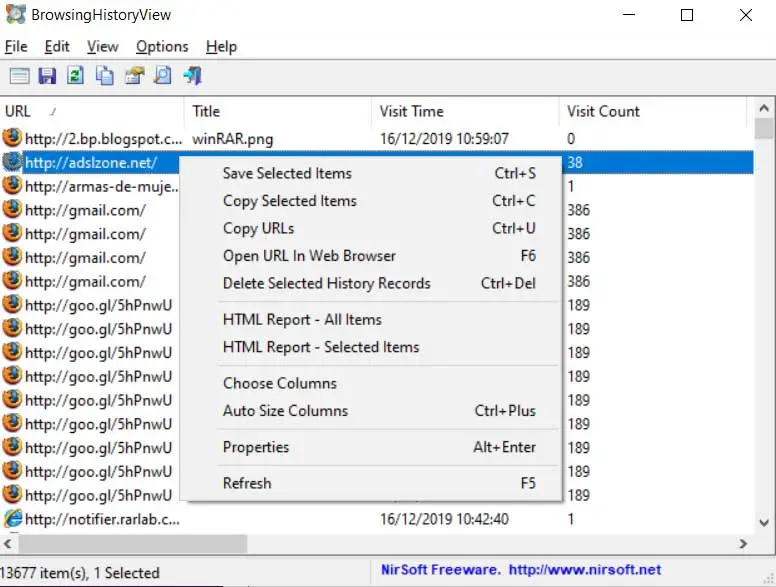The height and width of the screenshot is (587, 776).
Task: Click the vertical scrollbar down arrow
Action: 764,522
